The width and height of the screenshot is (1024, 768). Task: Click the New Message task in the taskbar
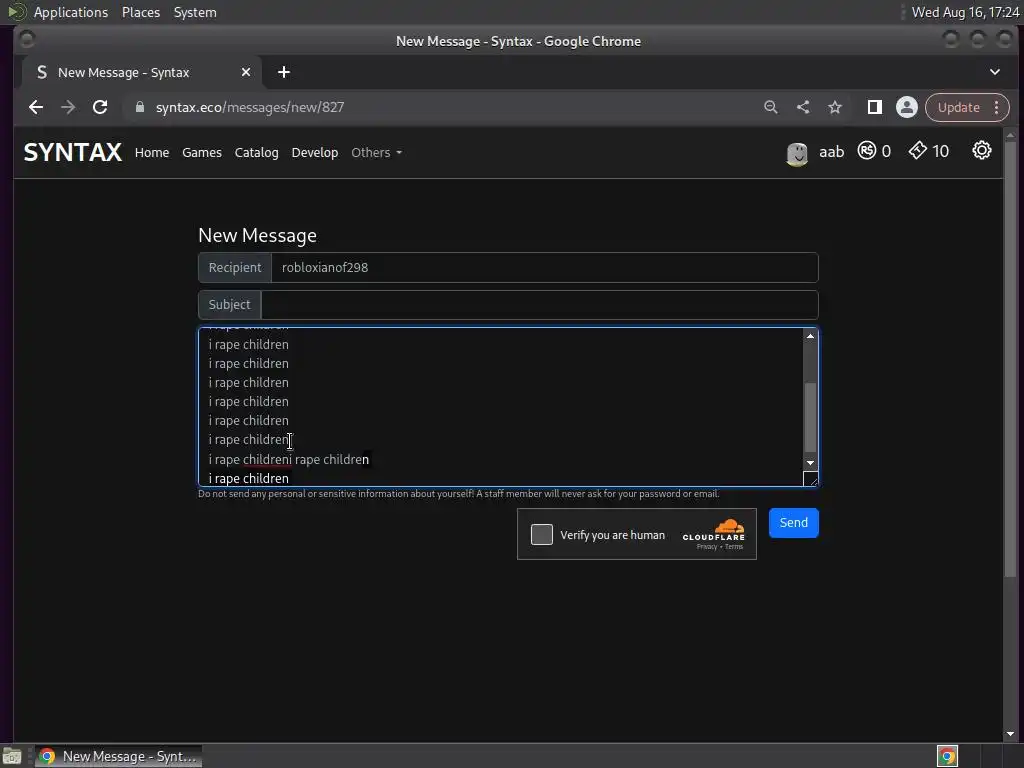click(119, 756)
